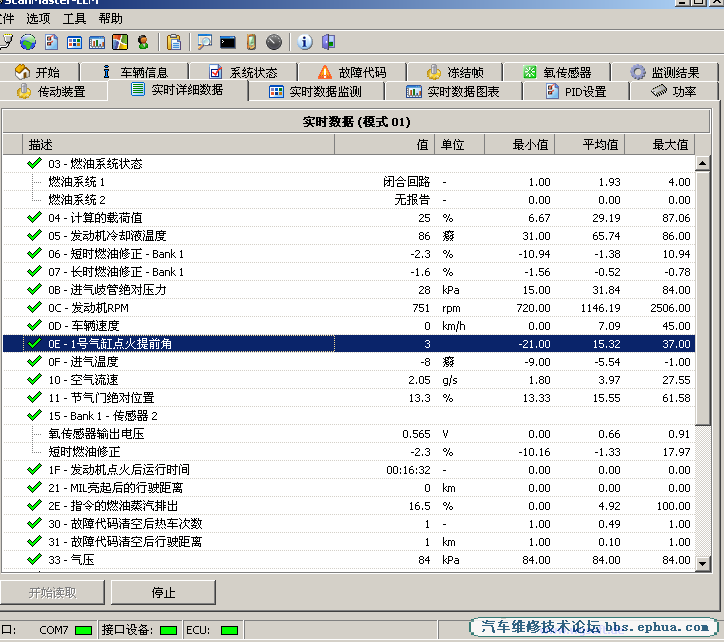Screen dimensions: 724x642
Task: Open the black terminal console icon
Action: tap(228, 42)
